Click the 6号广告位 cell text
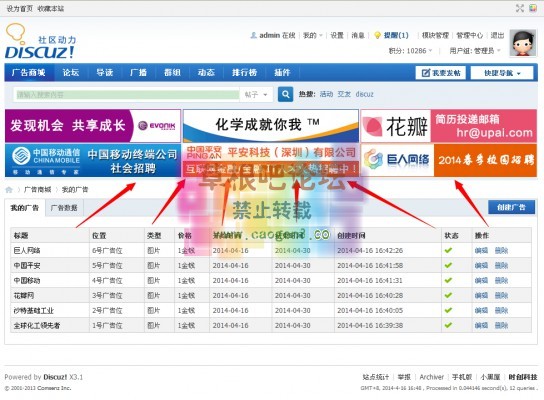Screen dimensions: 544x400 [107, 250]
